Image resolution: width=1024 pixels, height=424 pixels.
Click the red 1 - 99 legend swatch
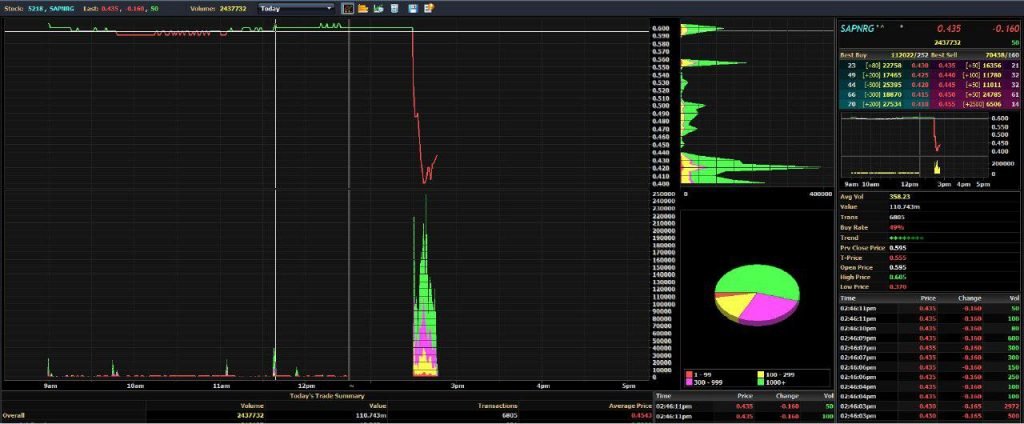[689, 373]
